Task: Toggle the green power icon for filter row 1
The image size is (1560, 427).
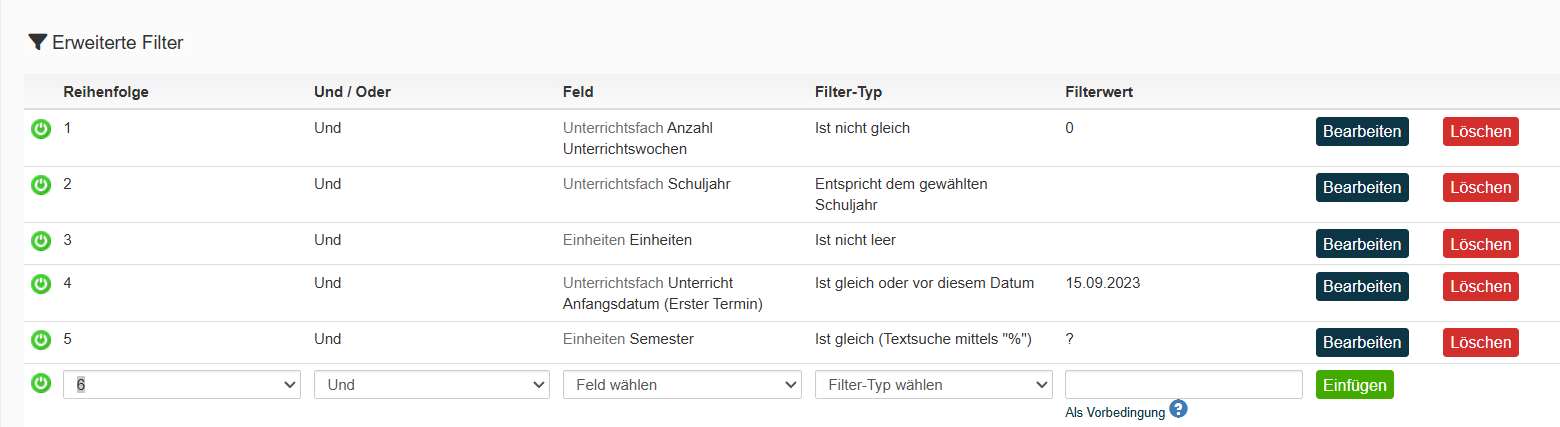Action: tap(41, 129)
